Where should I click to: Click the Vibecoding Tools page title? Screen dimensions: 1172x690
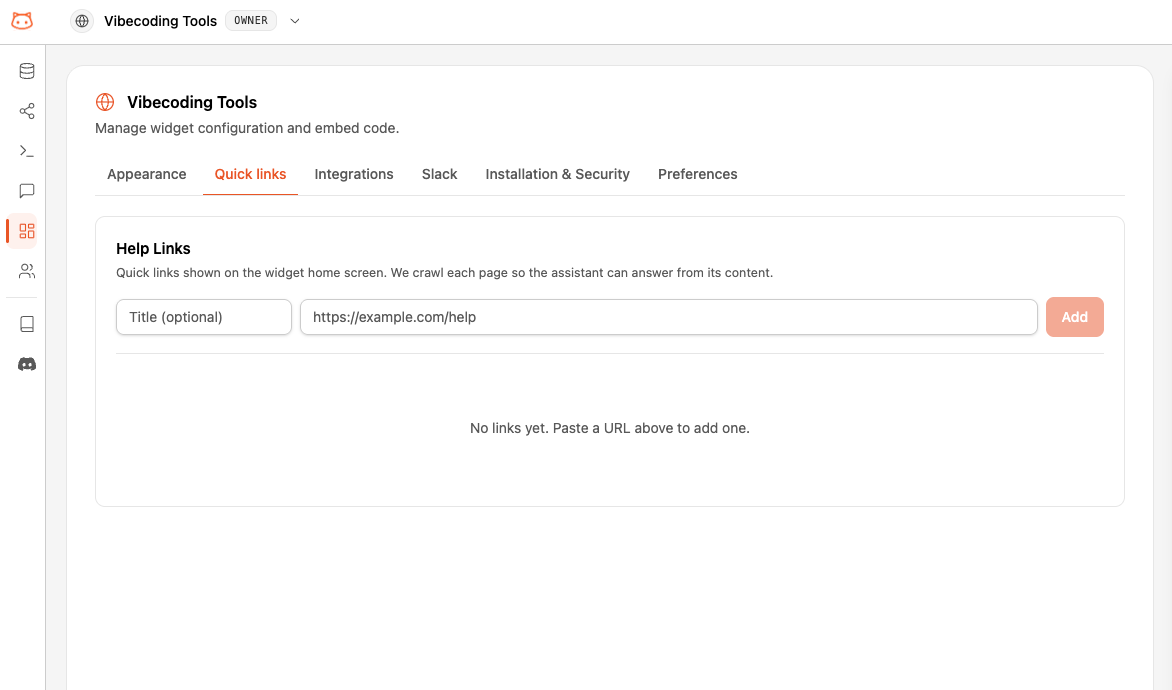point(192,102)
